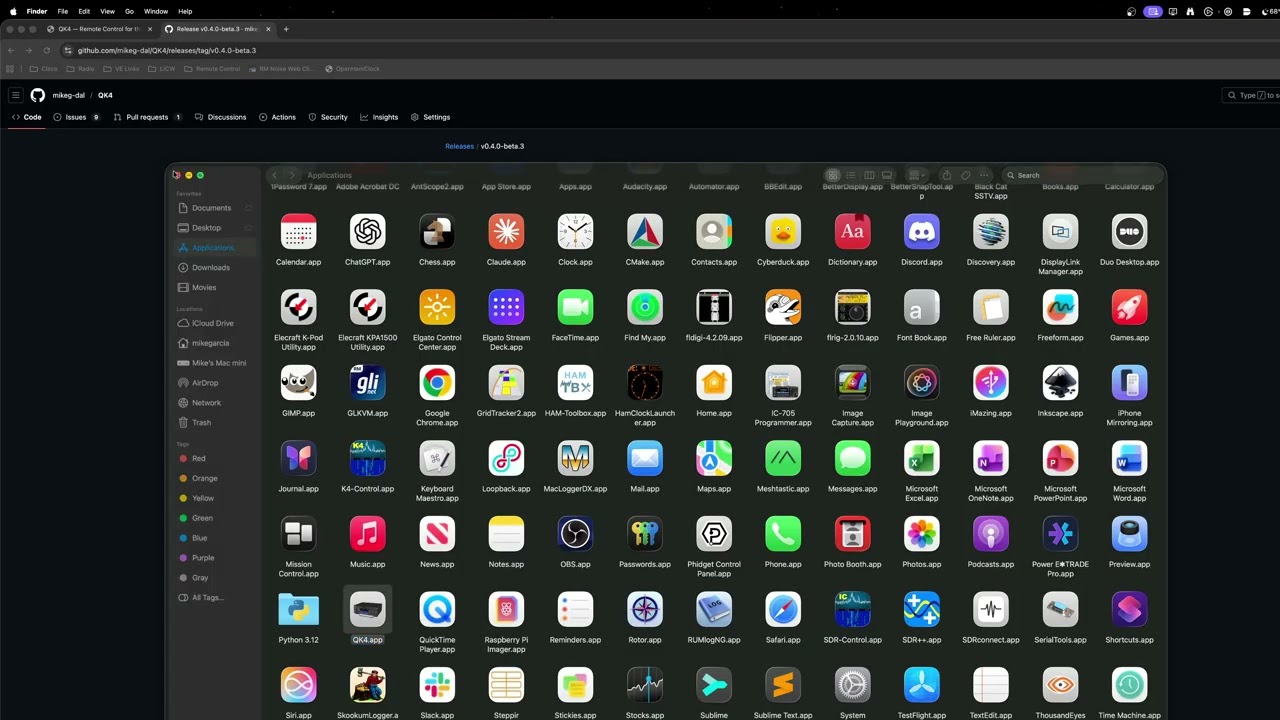Click Raspberry Pi Imager.app icon
This screenshot has width=1280, height=720.
click(x=506, y=609)
